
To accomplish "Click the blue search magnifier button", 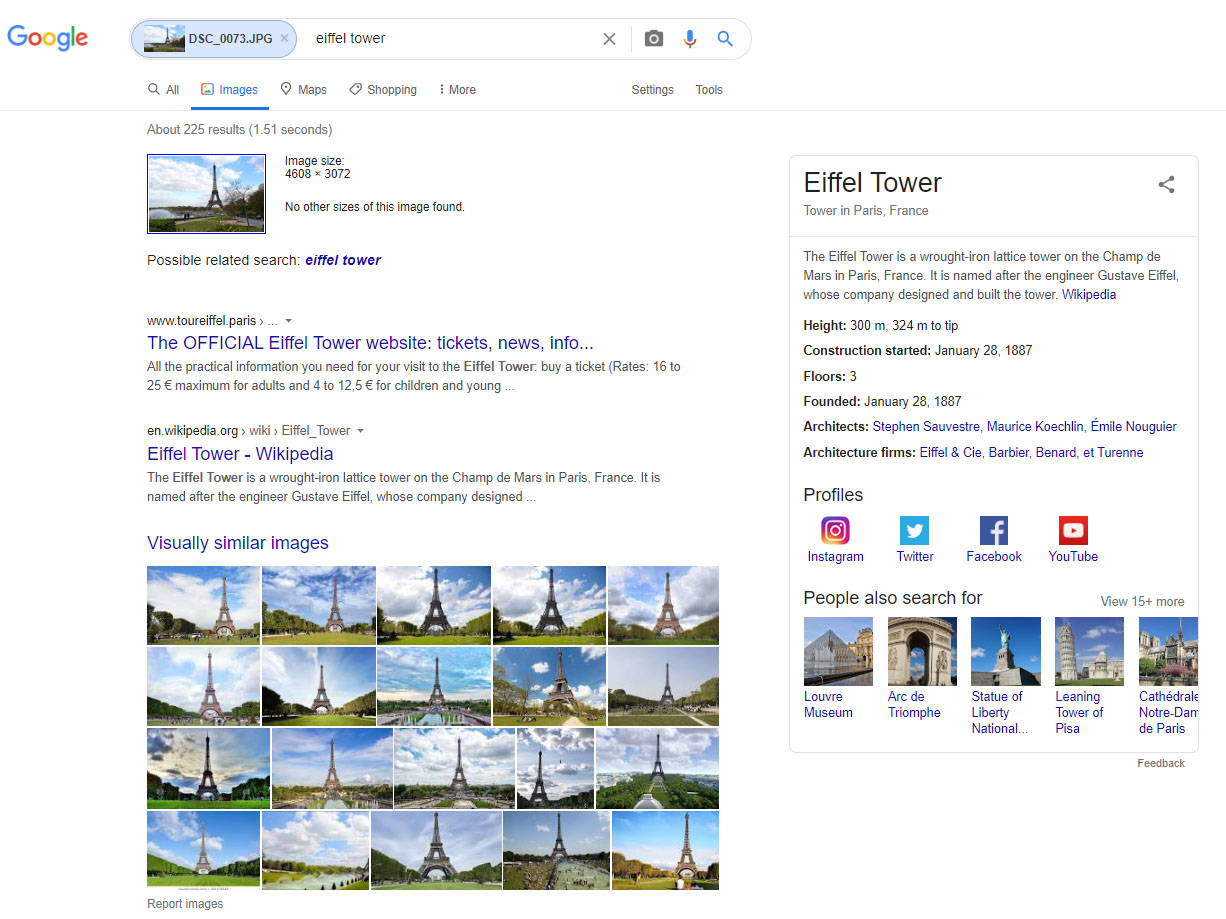I will coord(726,39).
